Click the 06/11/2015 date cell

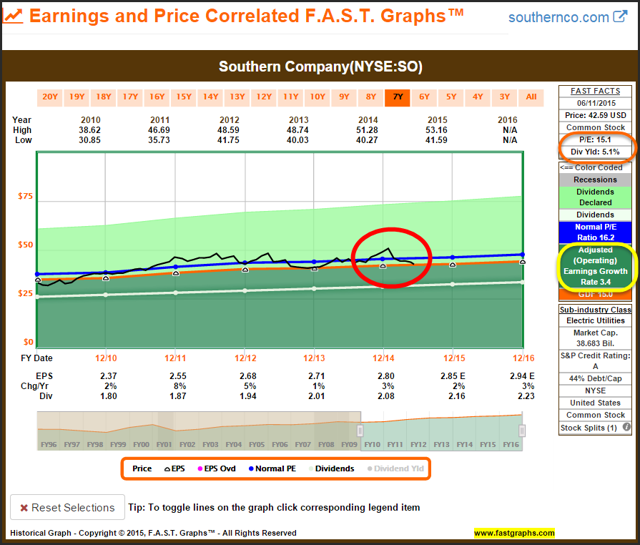point(595,103)
